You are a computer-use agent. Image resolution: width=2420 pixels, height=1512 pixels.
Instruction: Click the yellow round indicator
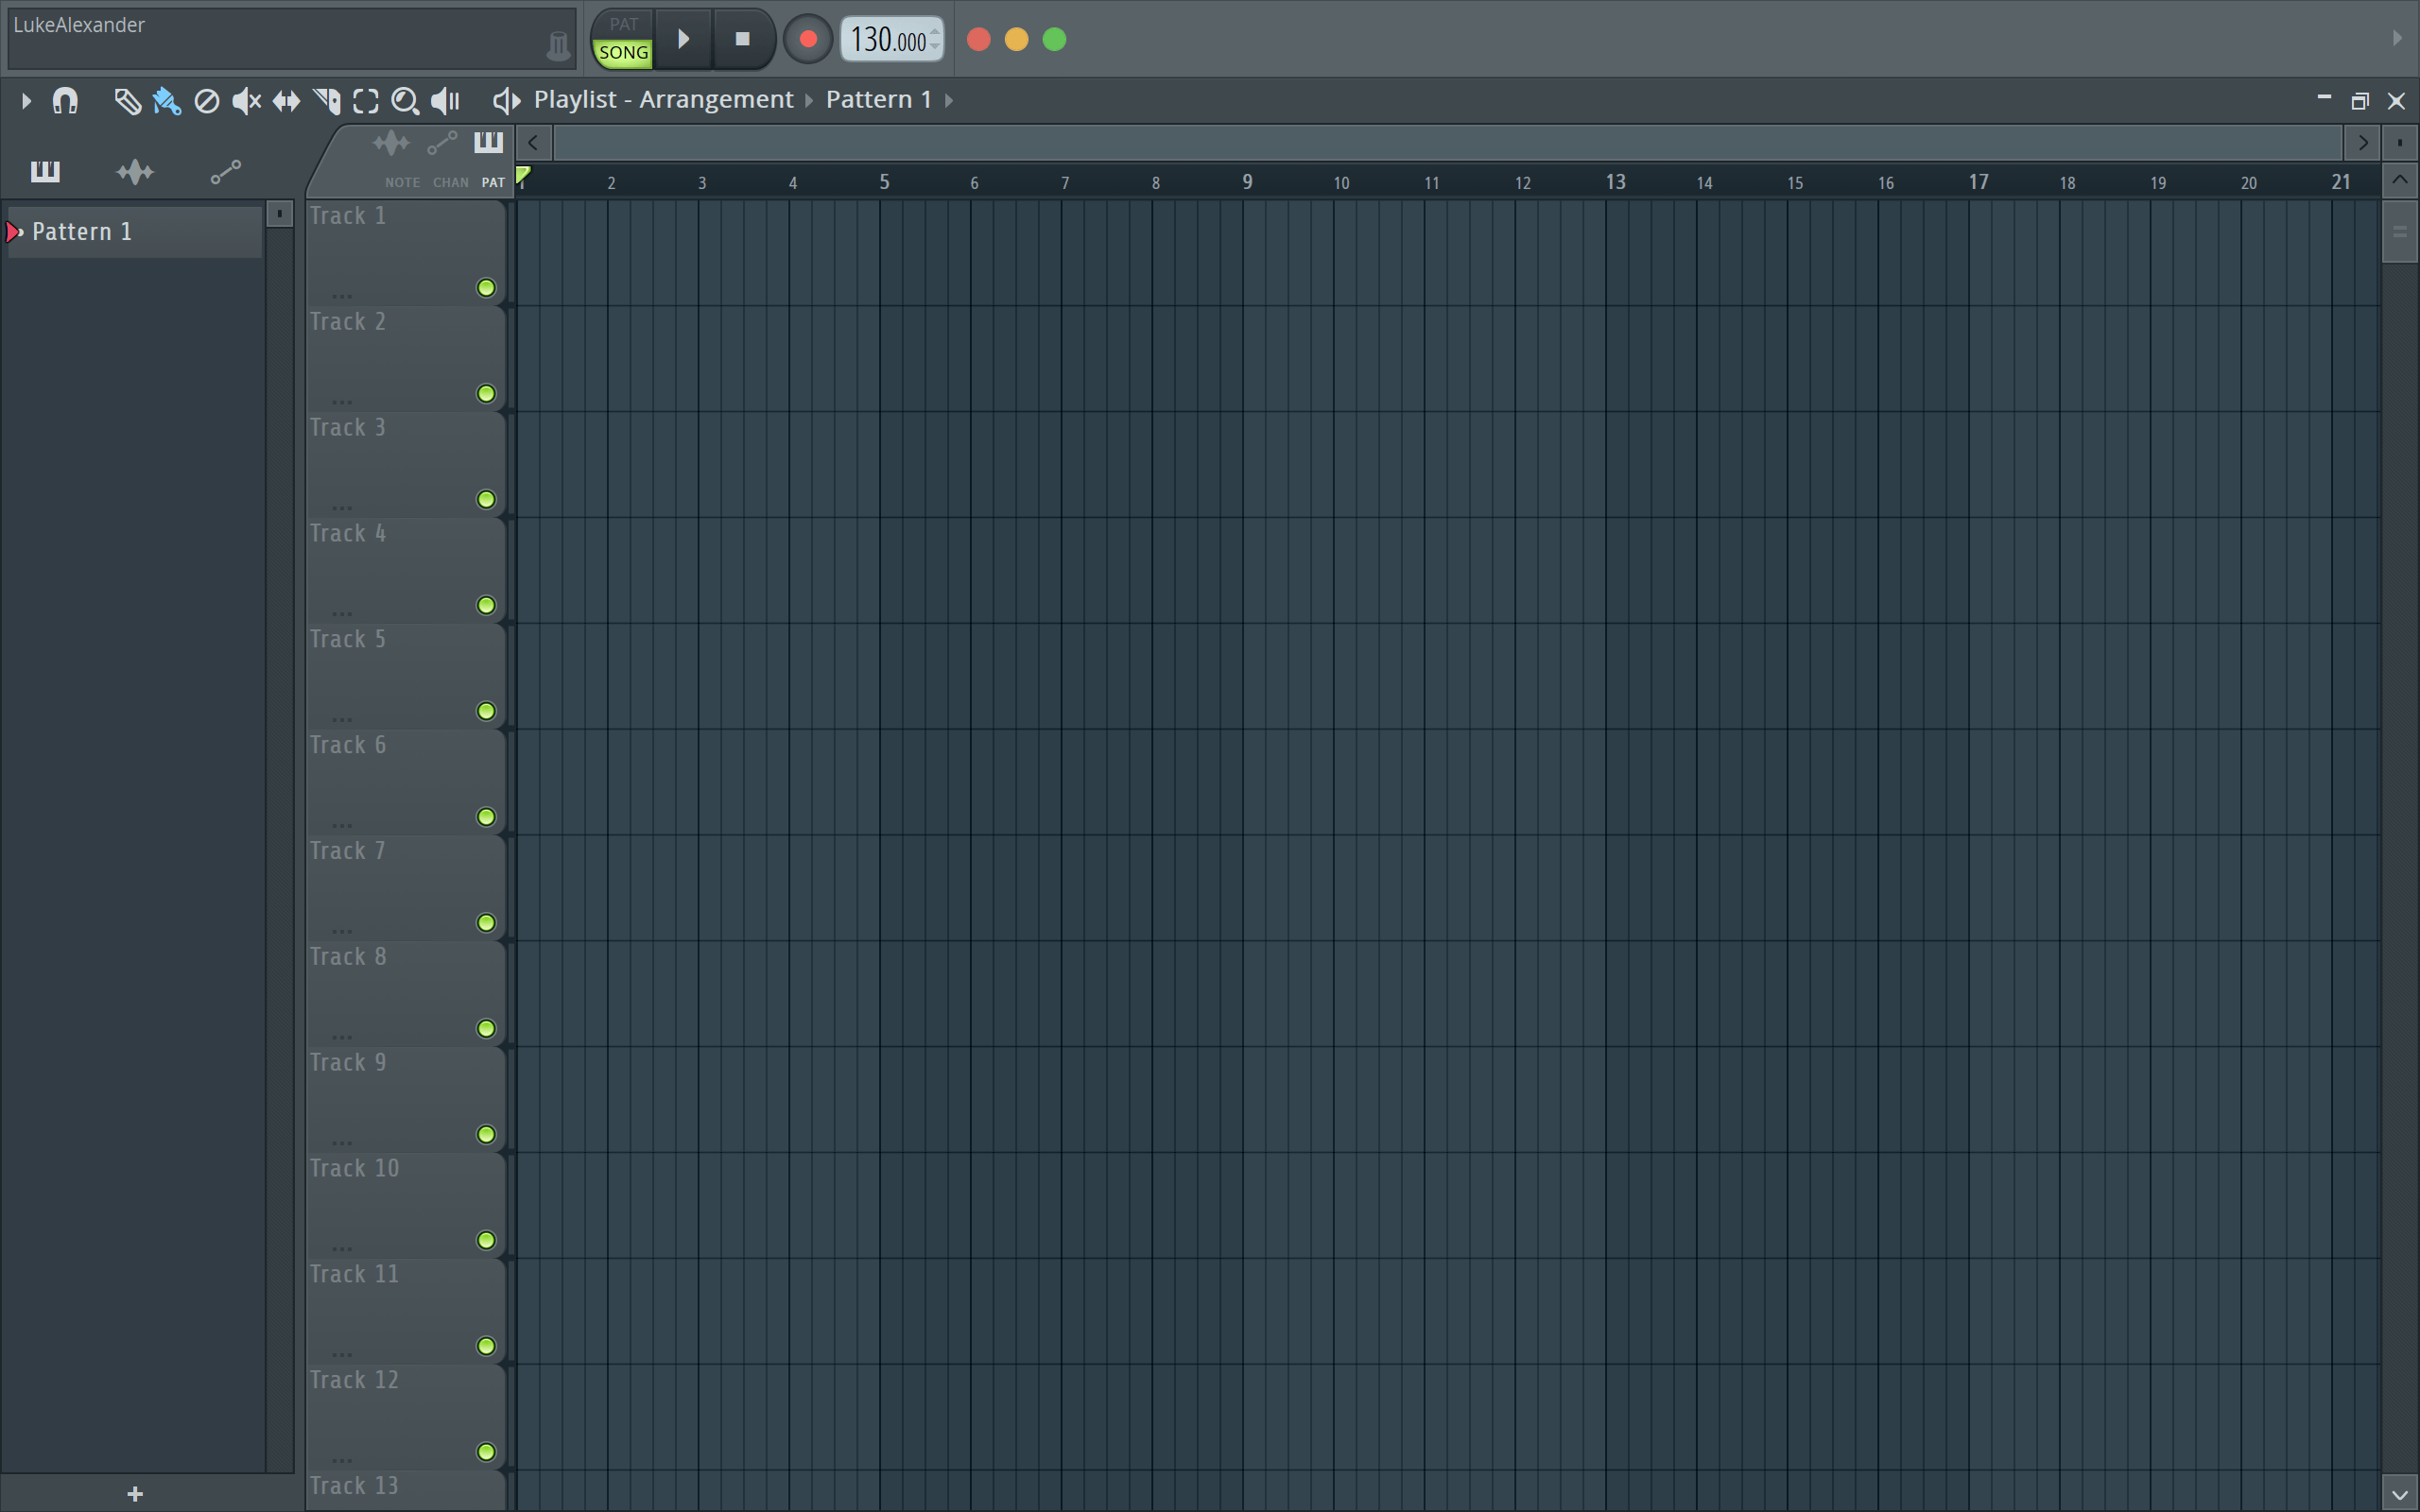(1016, 39)
